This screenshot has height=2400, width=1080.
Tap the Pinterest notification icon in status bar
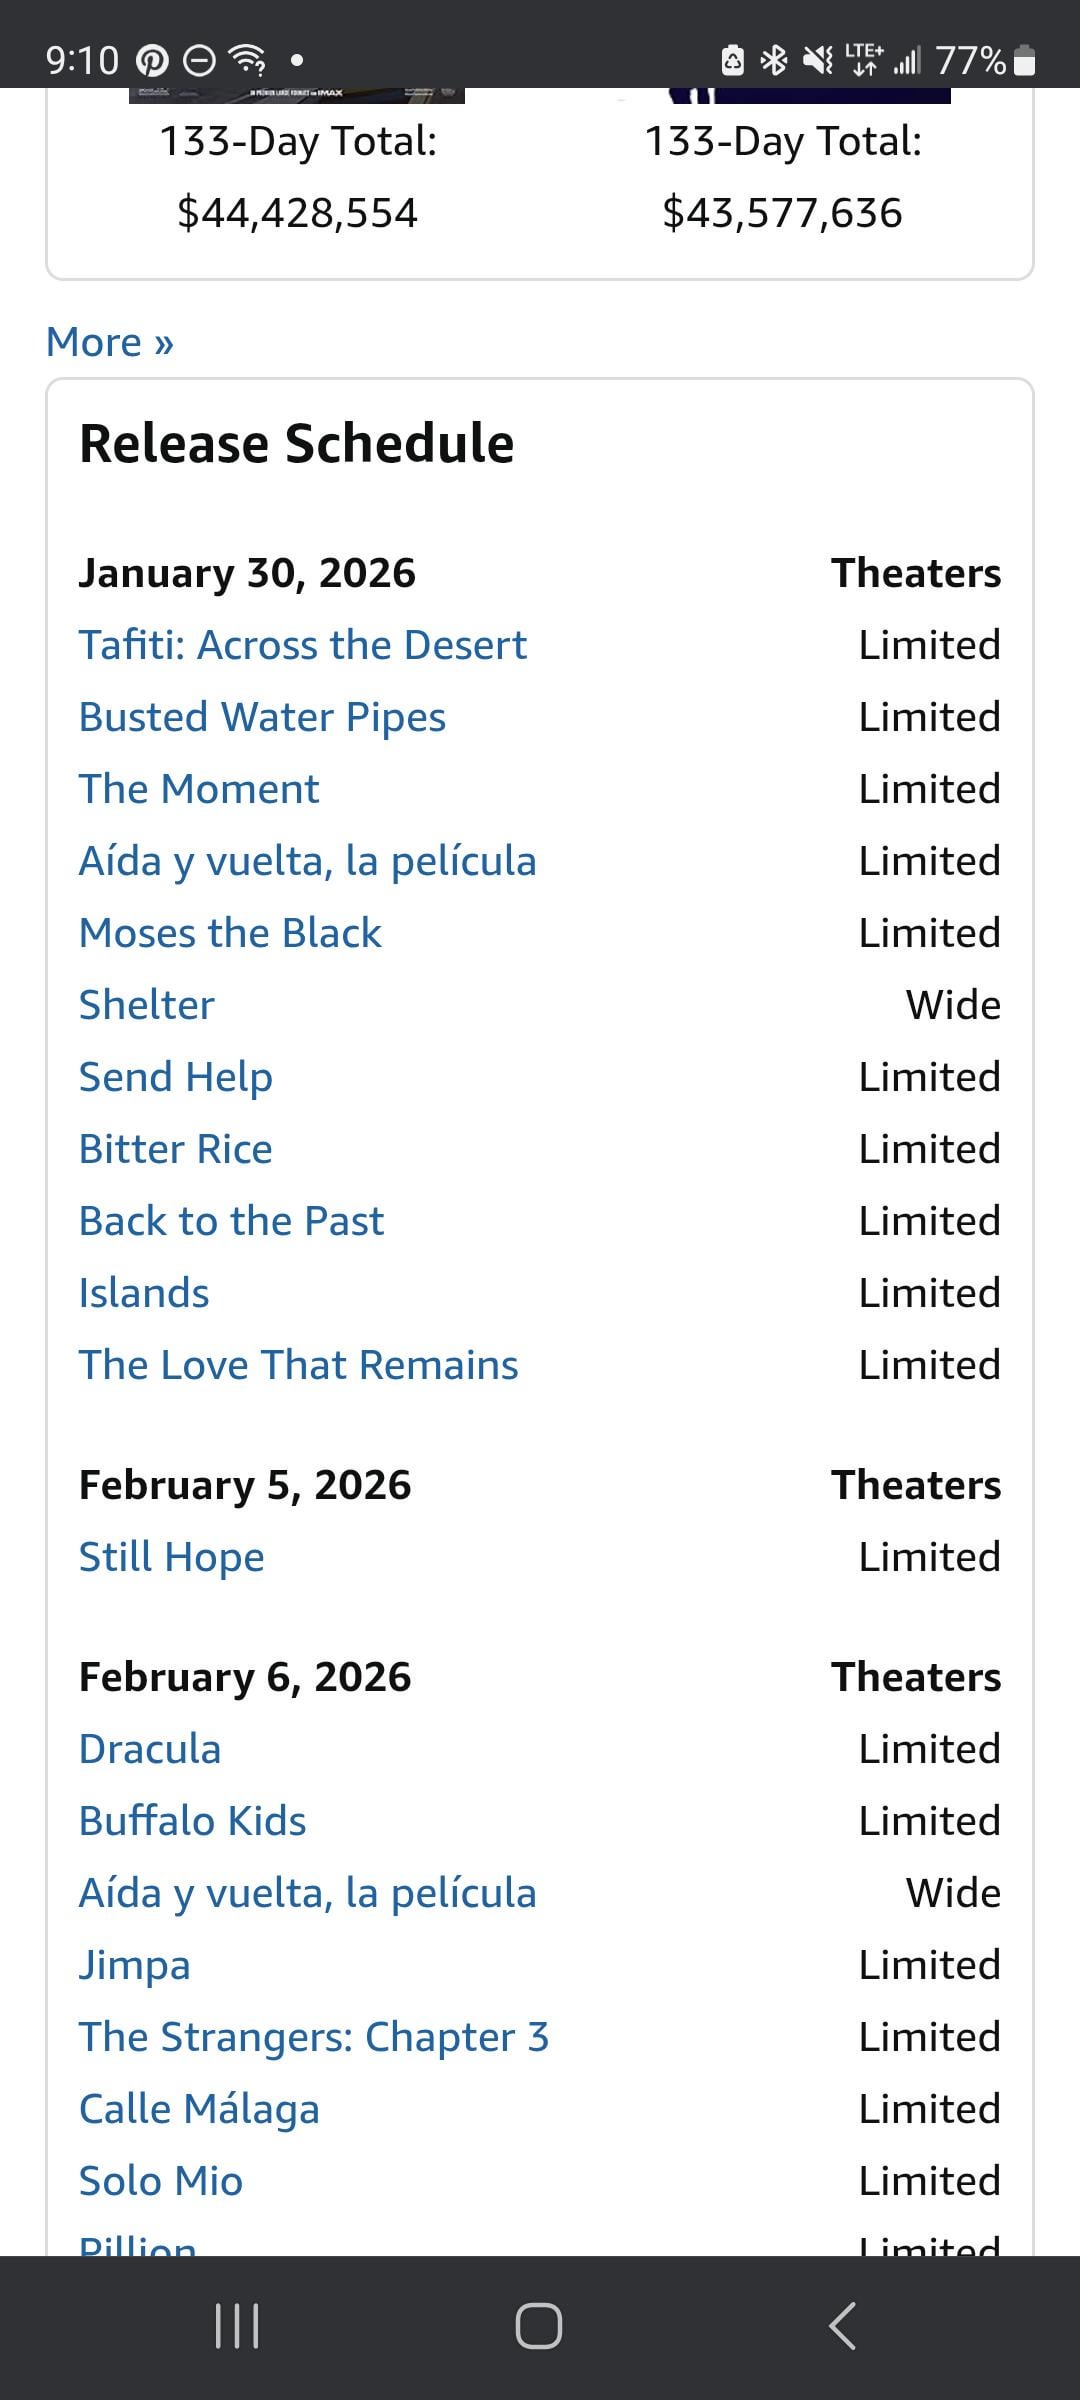(152, 61)
